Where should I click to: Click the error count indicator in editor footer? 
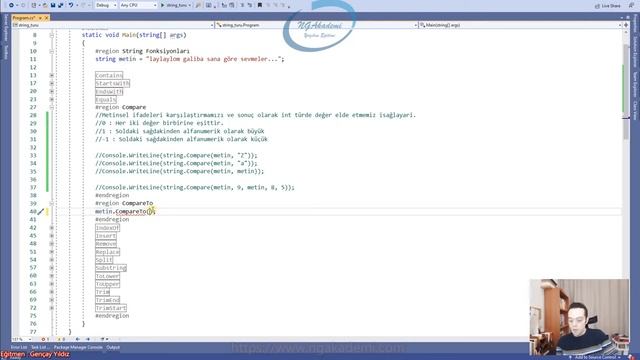[45, 339]
